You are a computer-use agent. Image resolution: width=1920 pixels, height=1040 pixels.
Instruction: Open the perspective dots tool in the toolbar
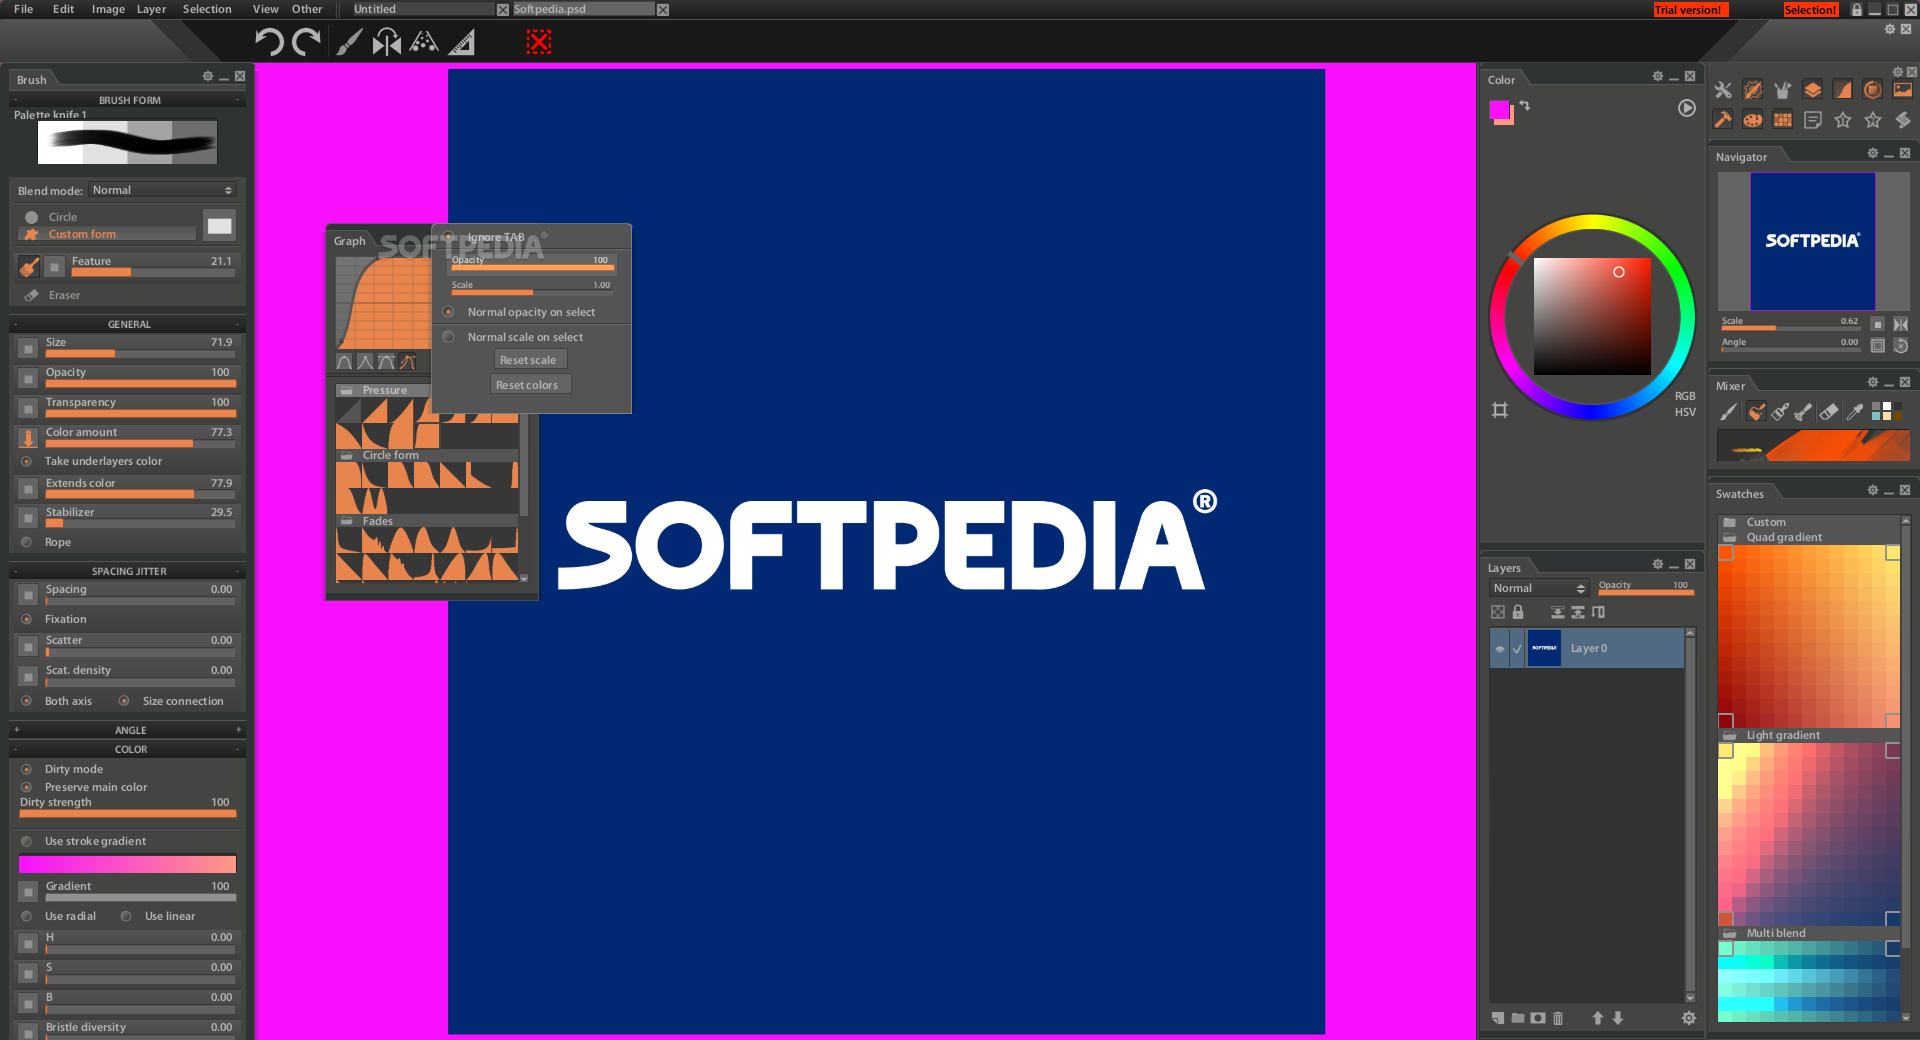click(424, 42)
